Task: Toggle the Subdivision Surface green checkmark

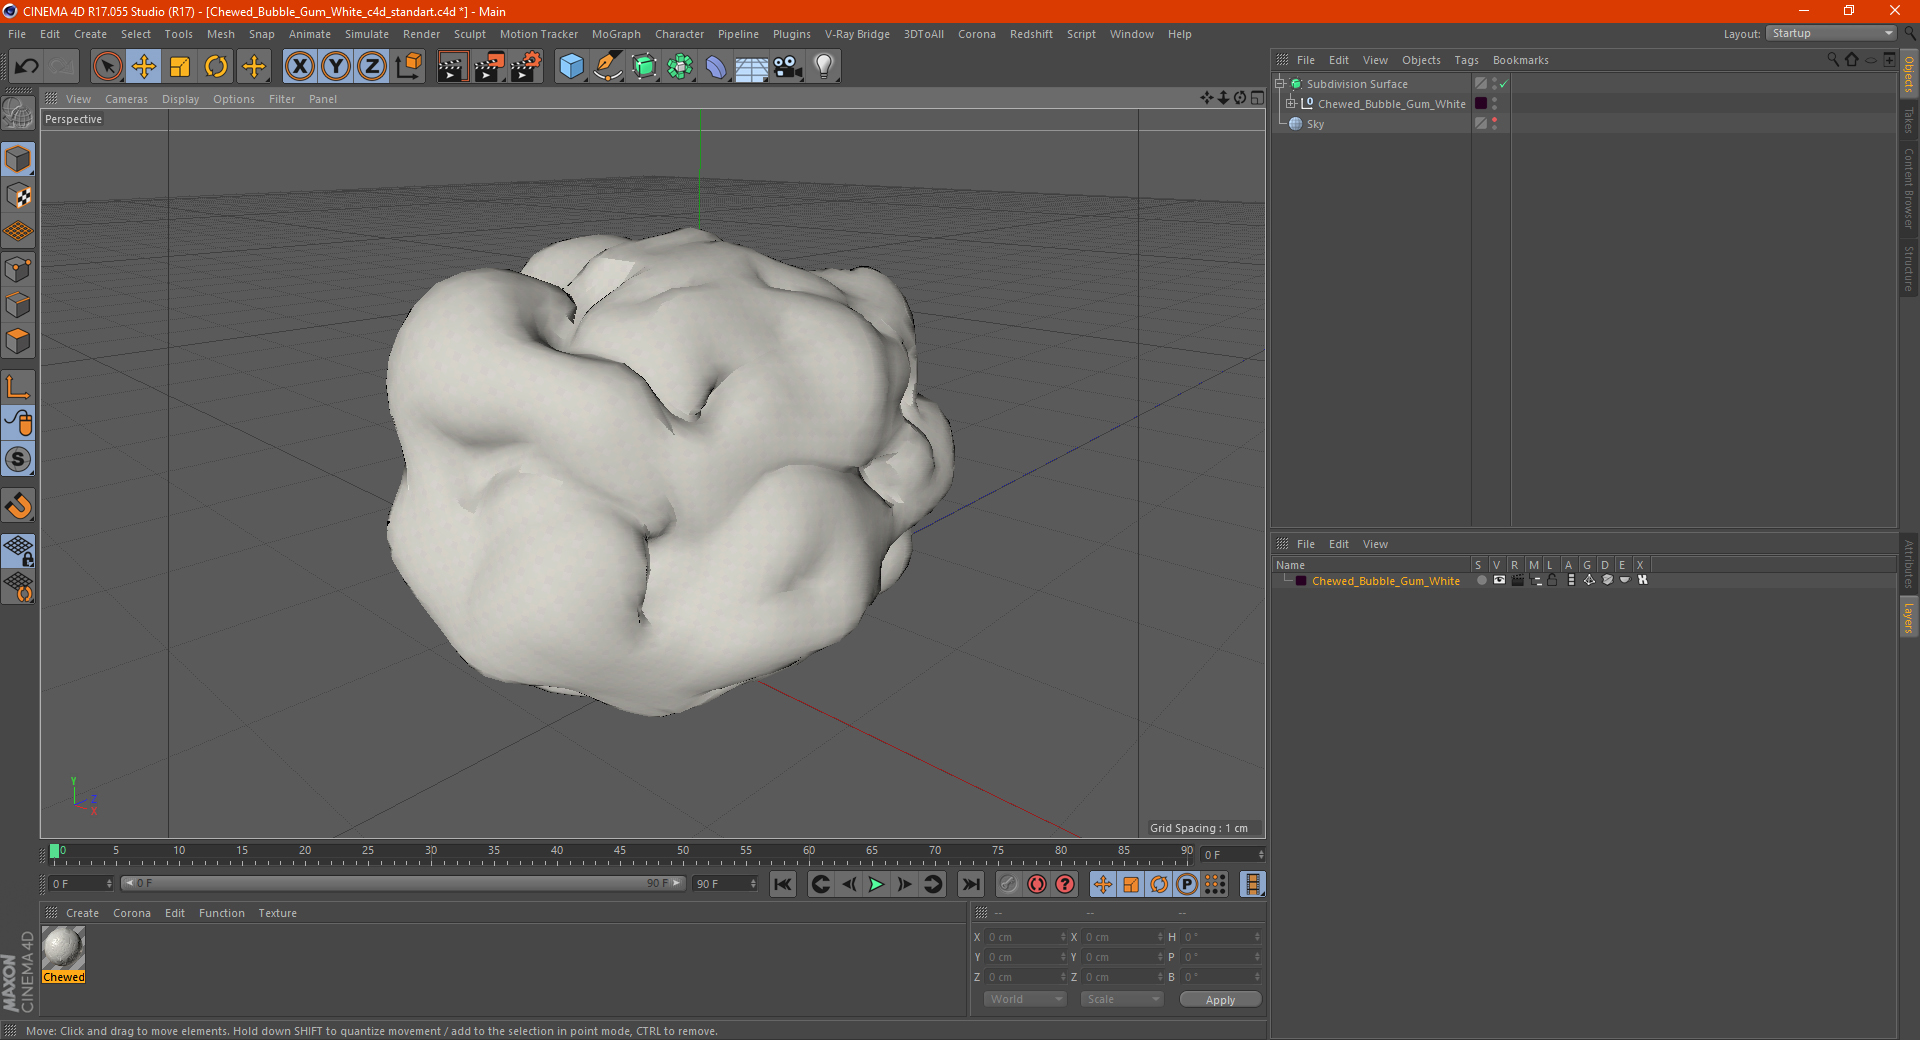Action: (1503, 84)
